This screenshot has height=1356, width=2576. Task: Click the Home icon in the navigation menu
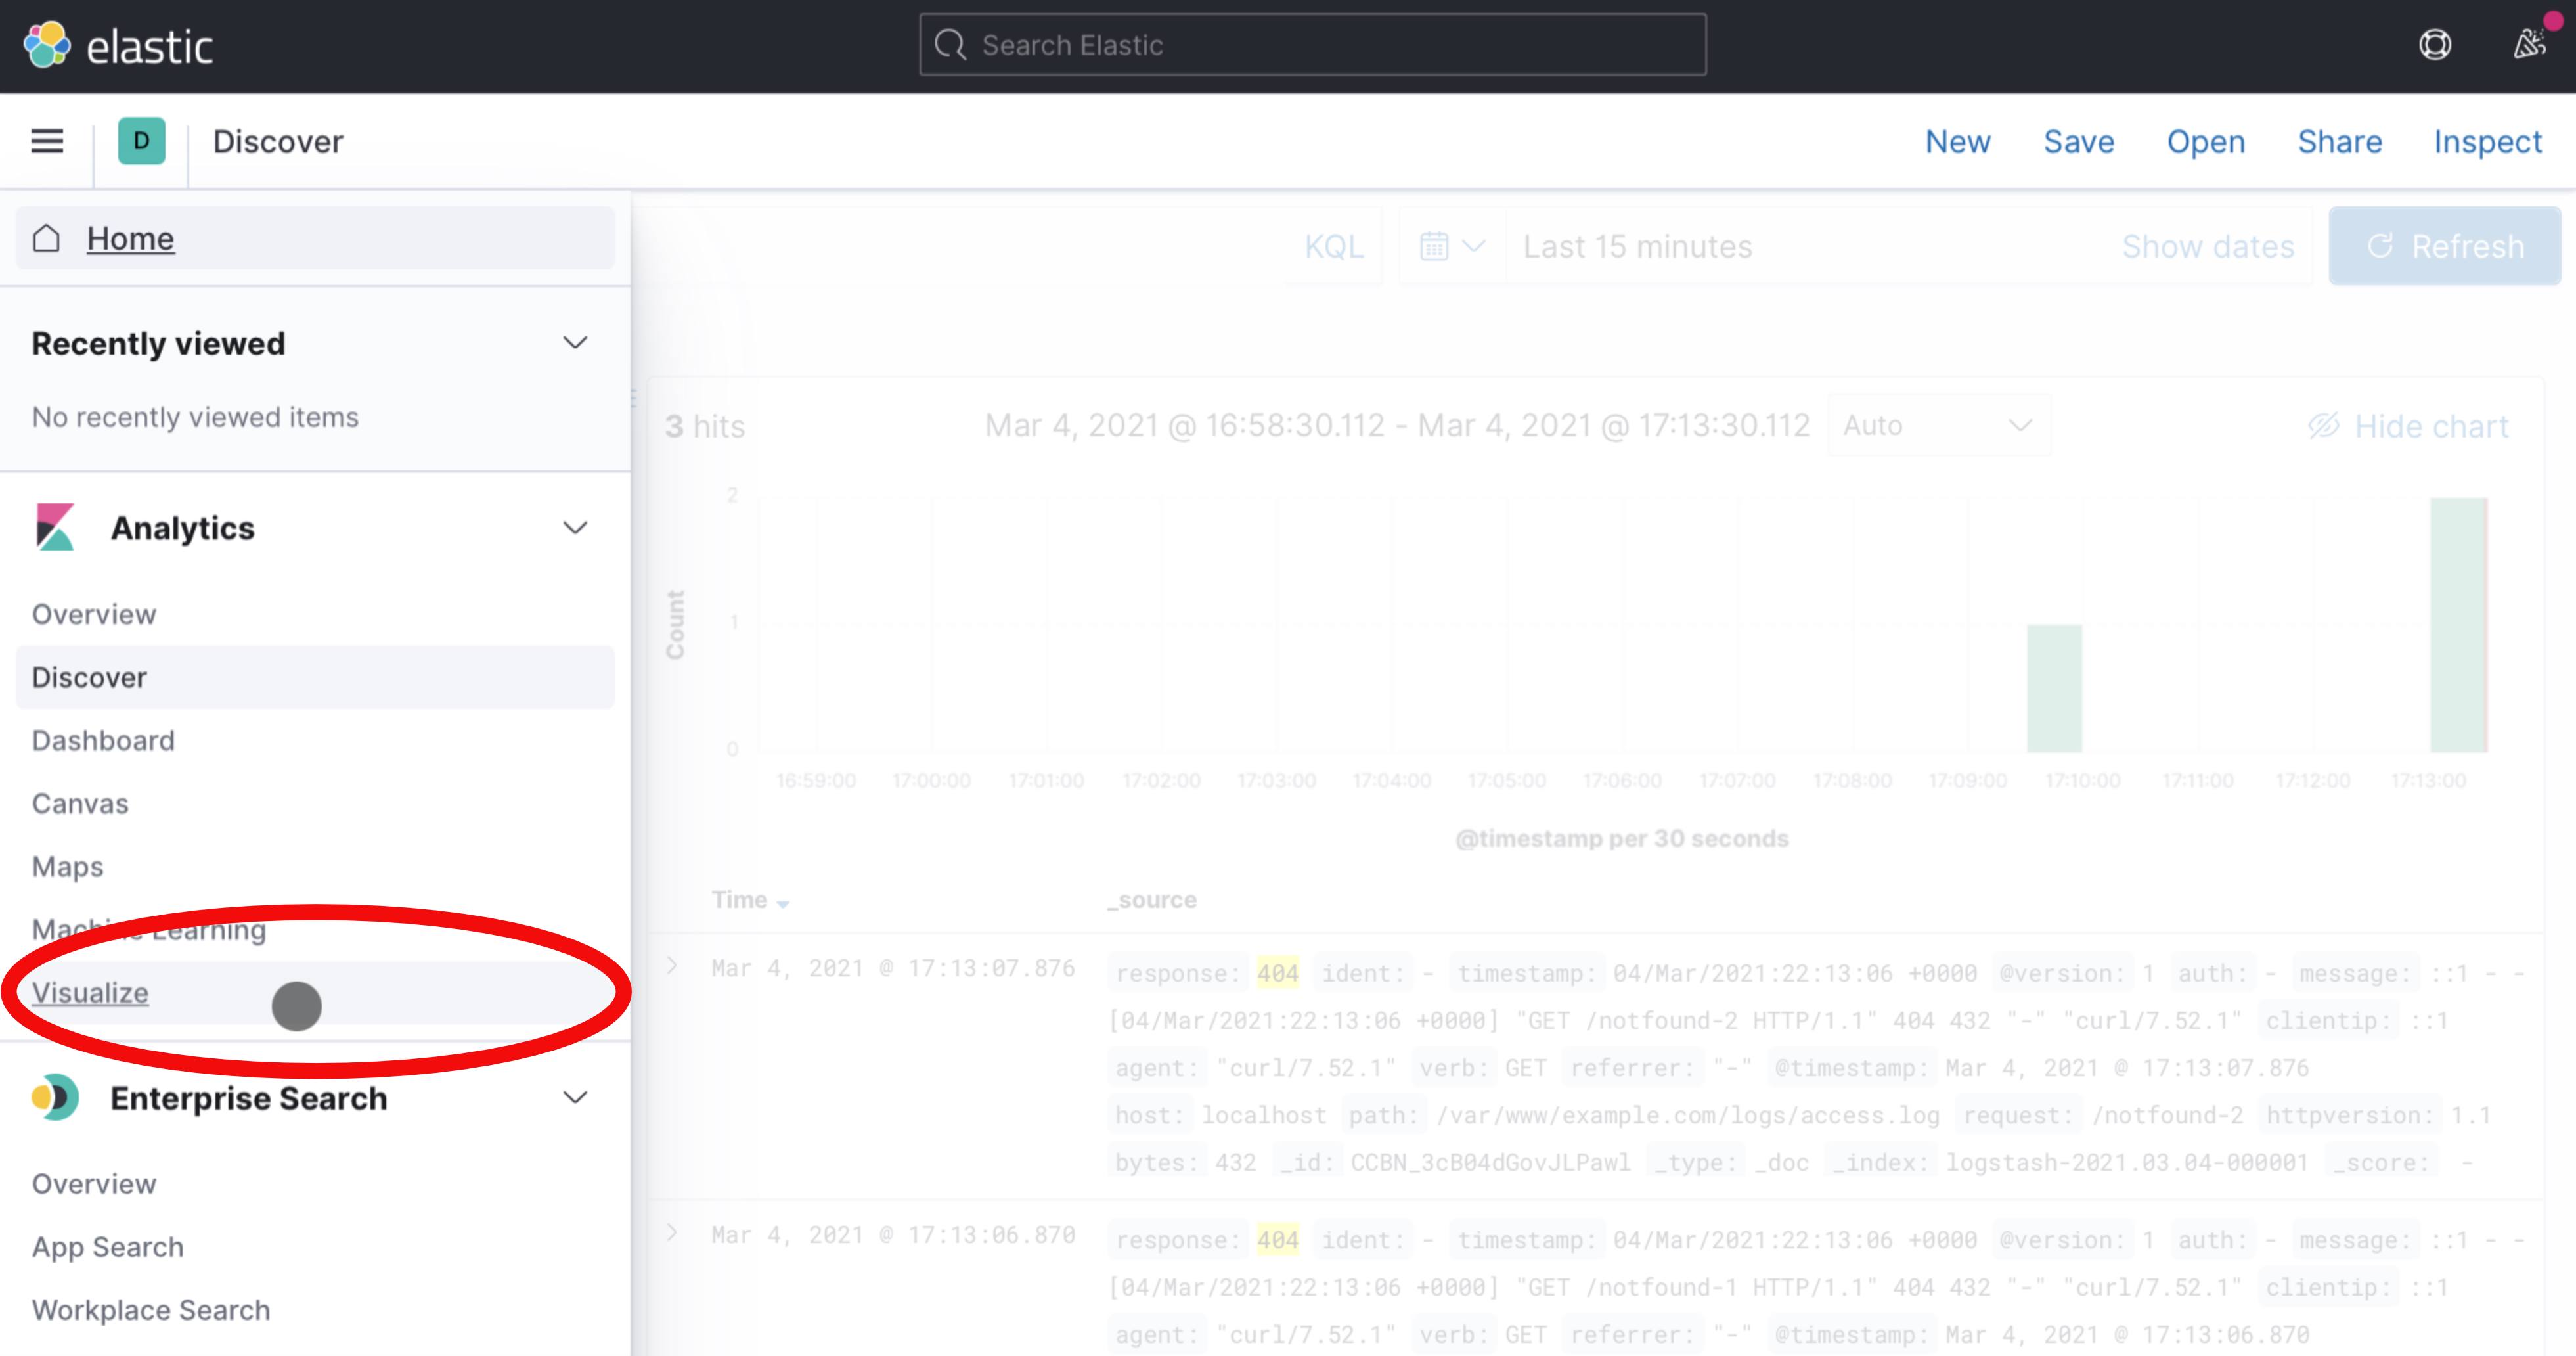(x=45, y=239)
